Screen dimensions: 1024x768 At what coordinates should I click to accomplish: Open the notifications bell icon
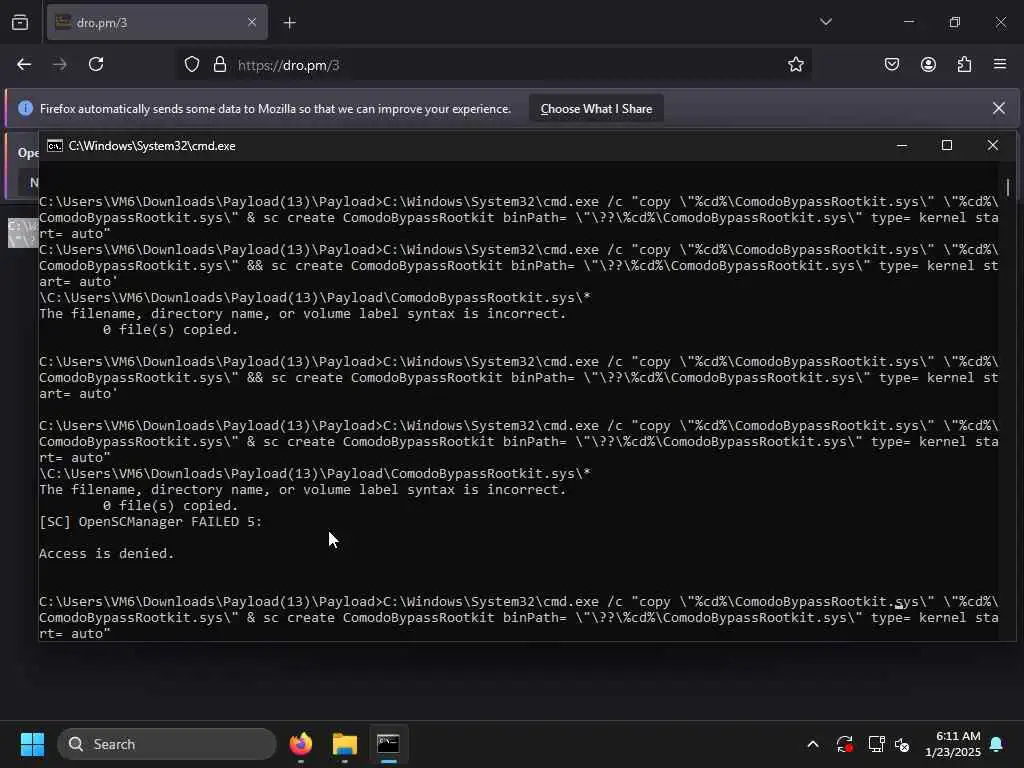coord(997,744)
